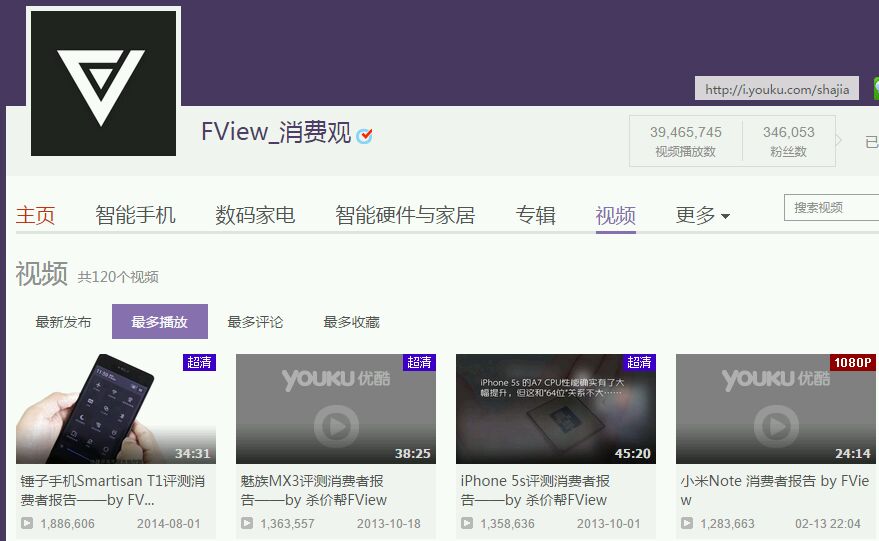Open title link 魅族MX3评测消费者报告
The image size is (879, 541).
(314, 490)
